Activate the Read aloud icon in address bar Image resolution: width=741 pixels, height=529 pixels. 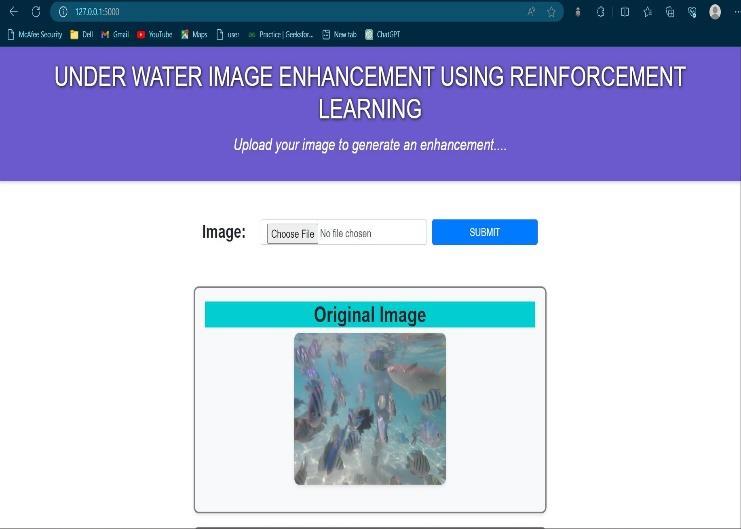(532, 12)
